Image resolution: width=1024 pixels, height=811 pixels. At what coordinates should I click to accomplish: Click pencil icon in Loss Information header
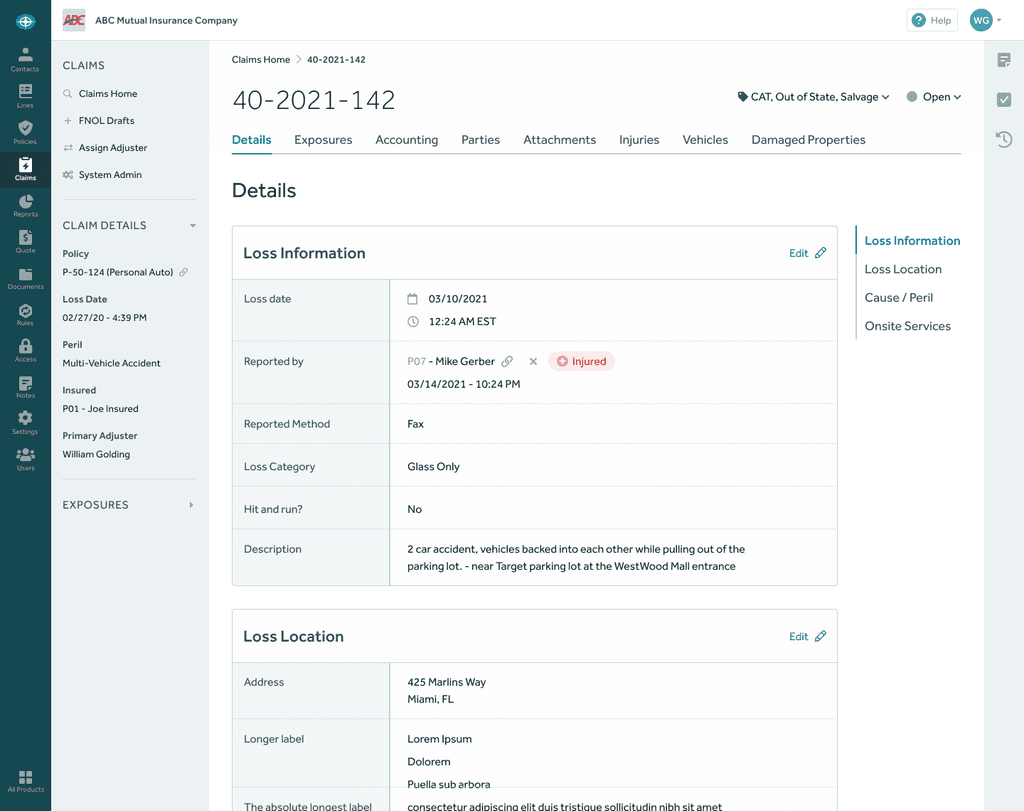coord(821,253)
